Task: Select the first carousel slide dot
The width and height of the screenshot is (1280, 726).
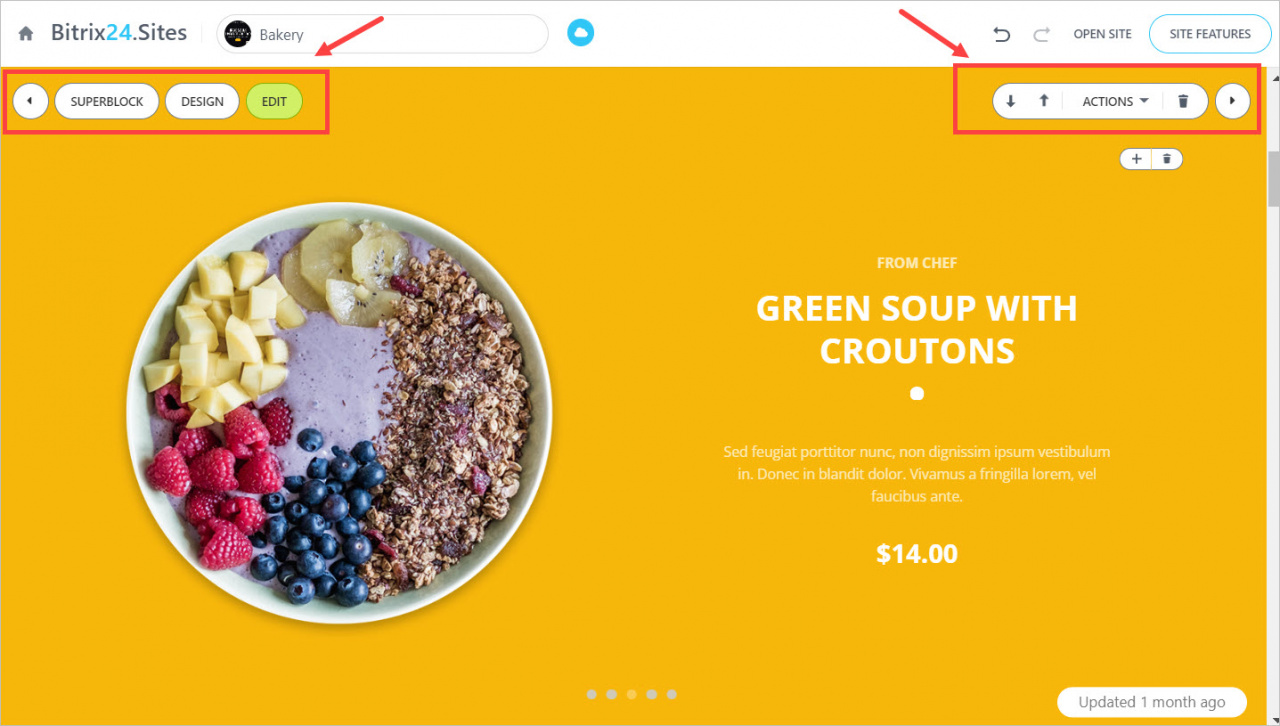Action: [592, 694]
